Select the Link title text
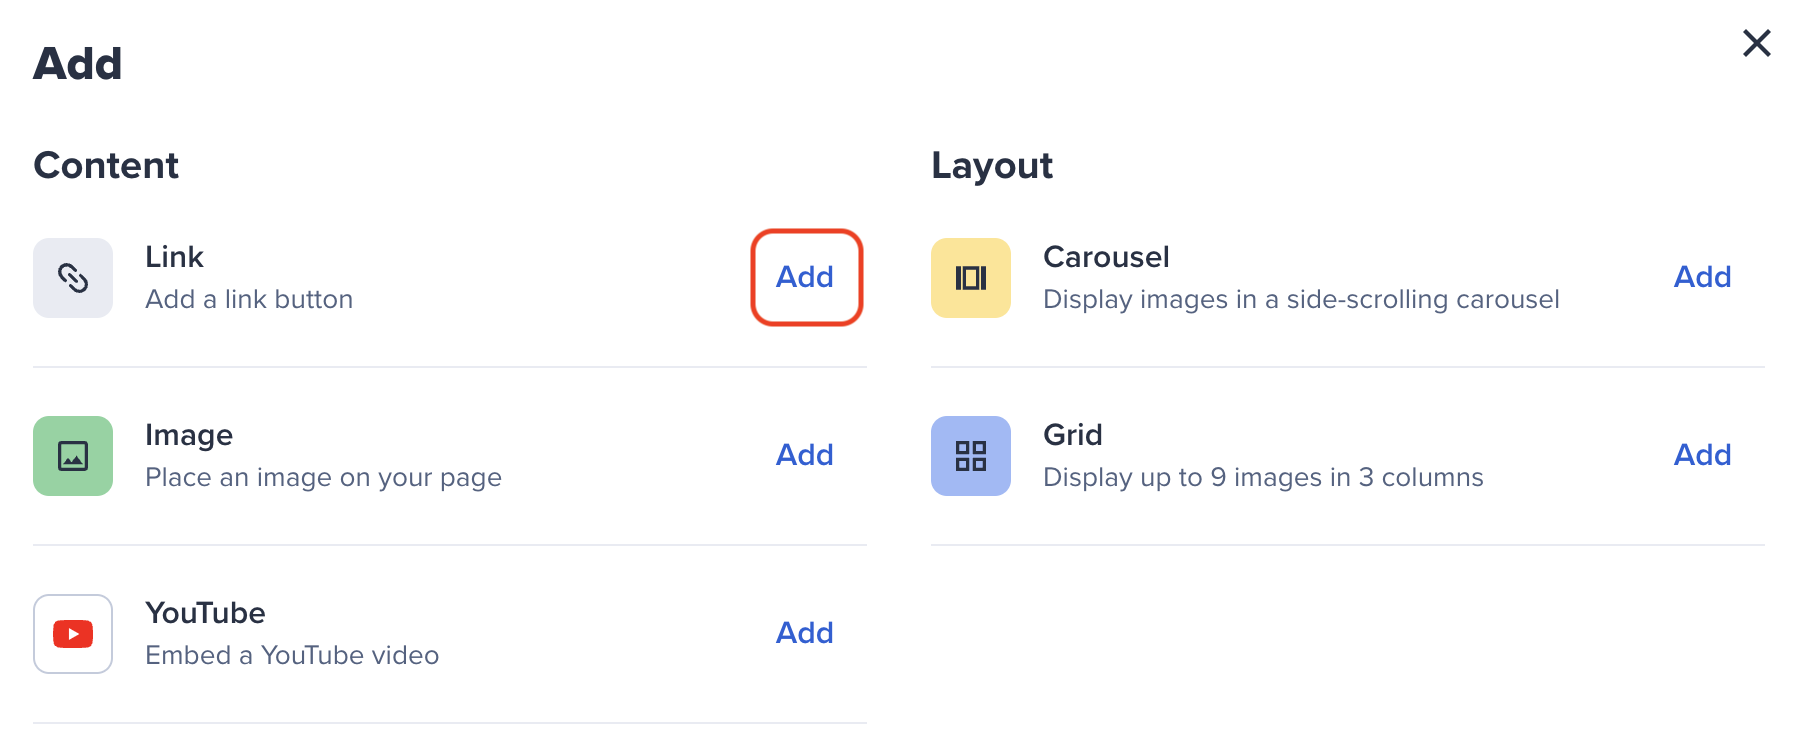 [x=174, y=257]
